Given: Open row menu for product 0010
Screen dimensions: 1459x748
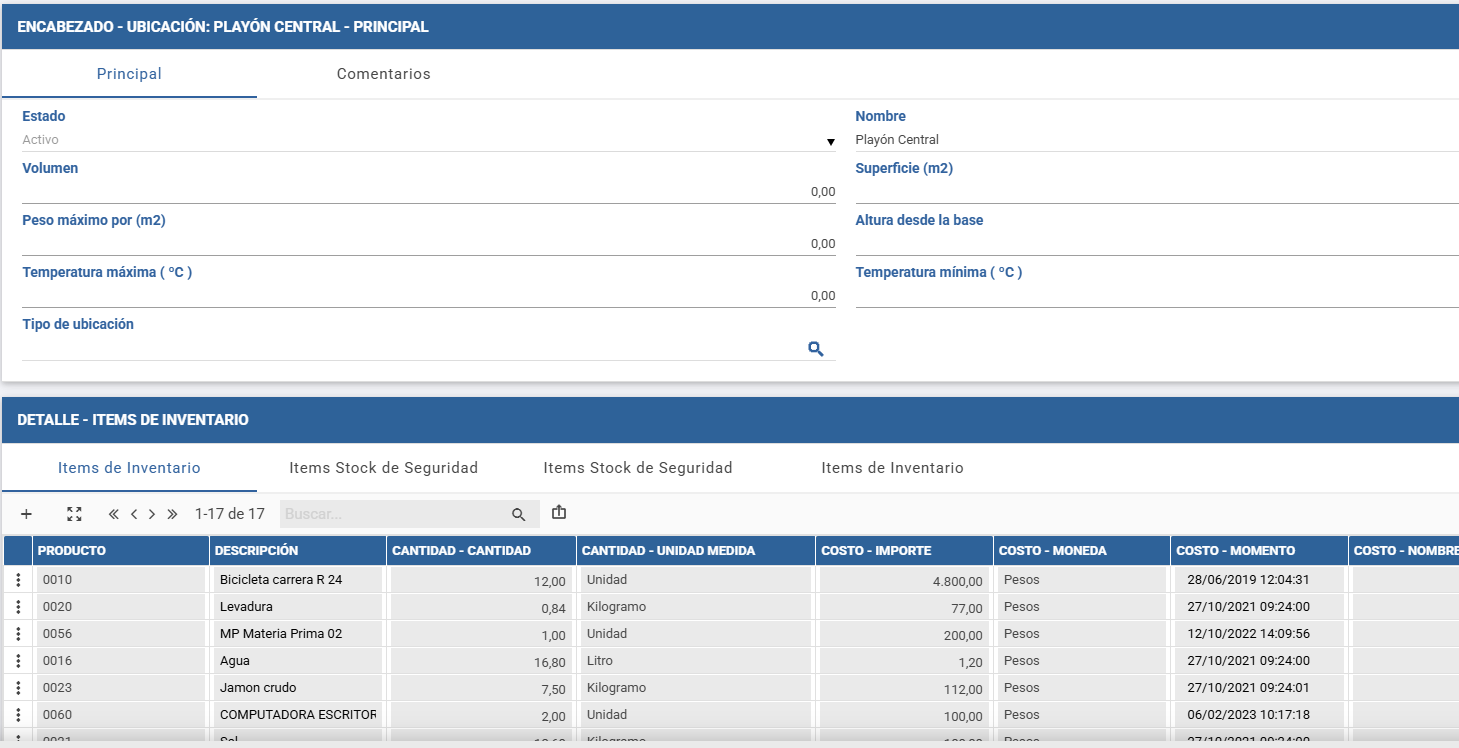Looking at the screenshot, I should click(x=18, y=580).
